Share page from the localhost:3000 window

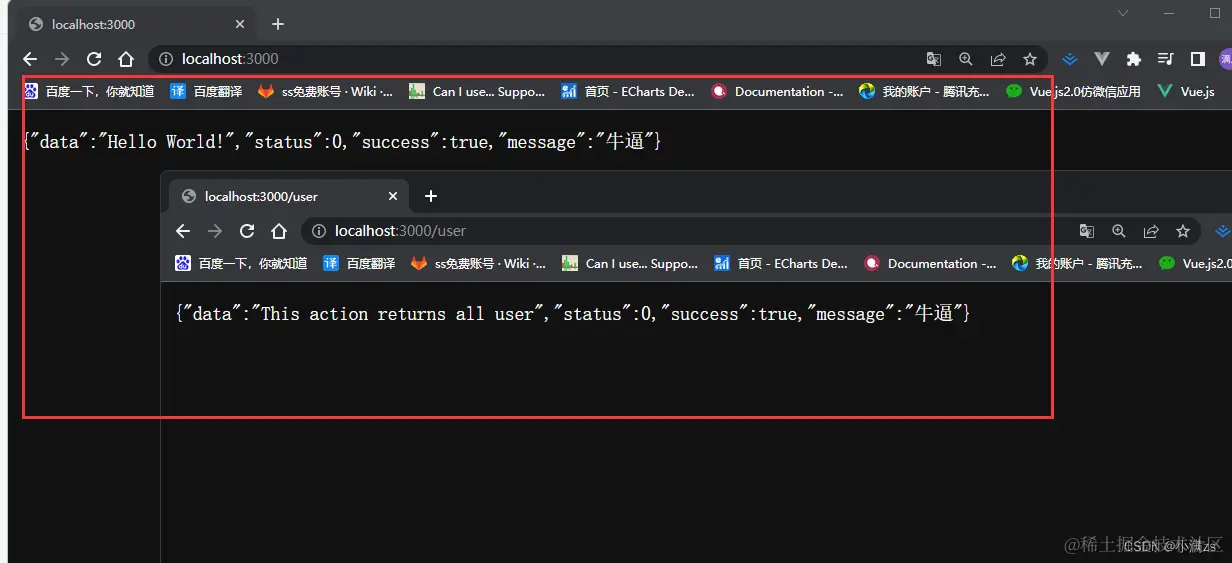point(998,59)
